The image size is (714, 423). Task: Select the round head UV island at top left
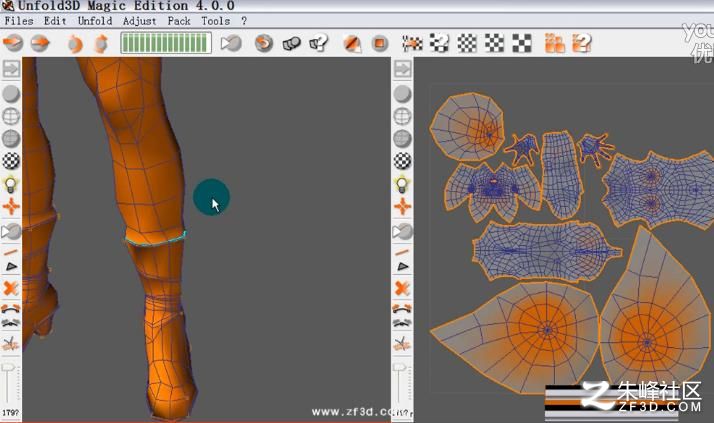pos(467,126)
